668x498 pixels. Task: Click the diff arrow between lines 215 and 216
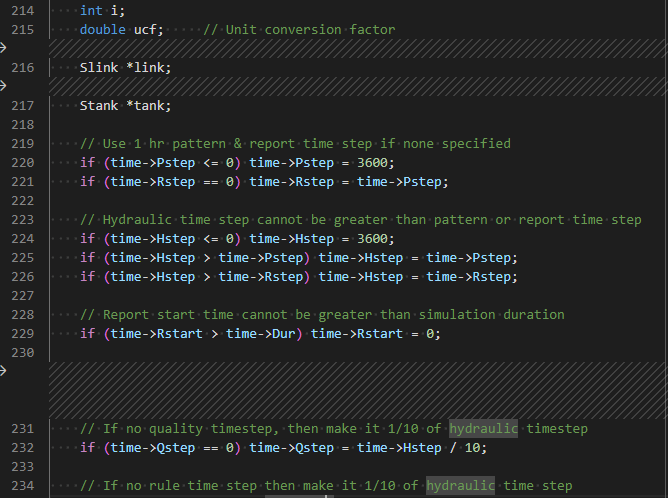pos(3,48)
